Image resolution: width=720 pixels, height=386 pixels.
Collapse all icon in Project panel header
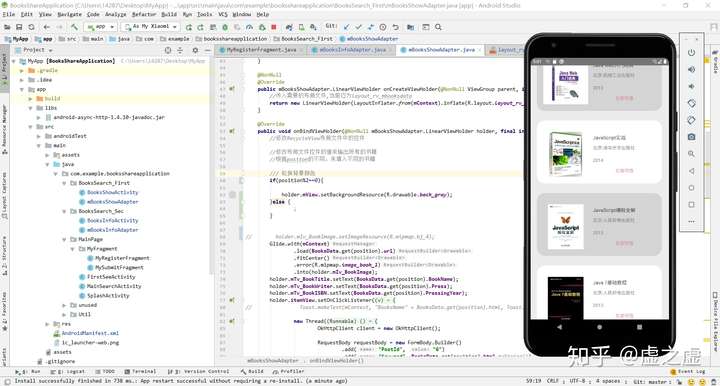point(180,50)
